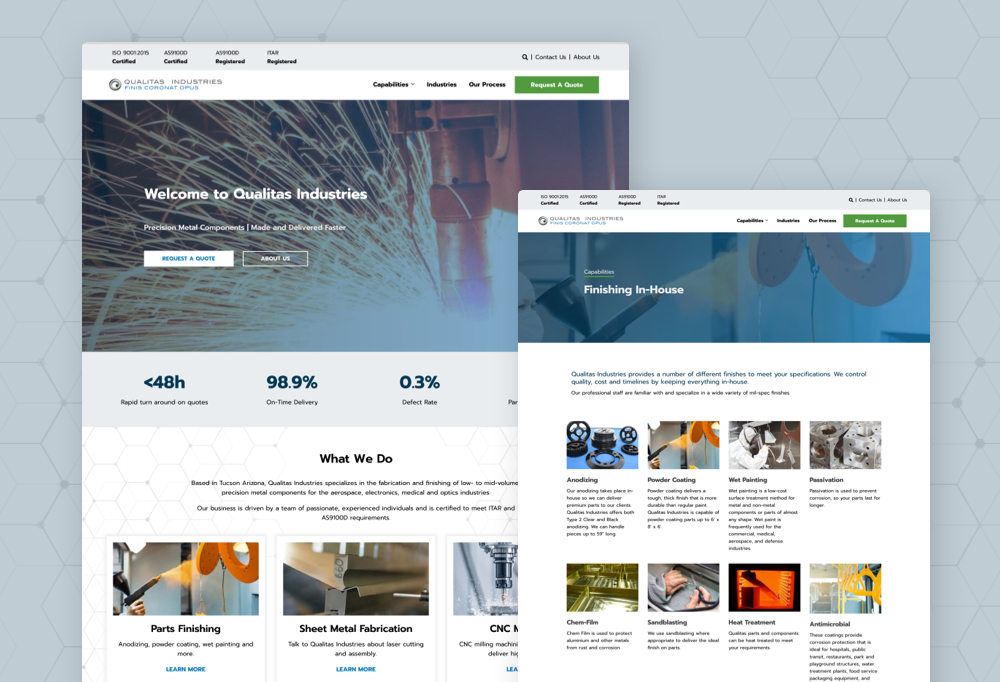Open the CNC milling card image

click(485, 579)
